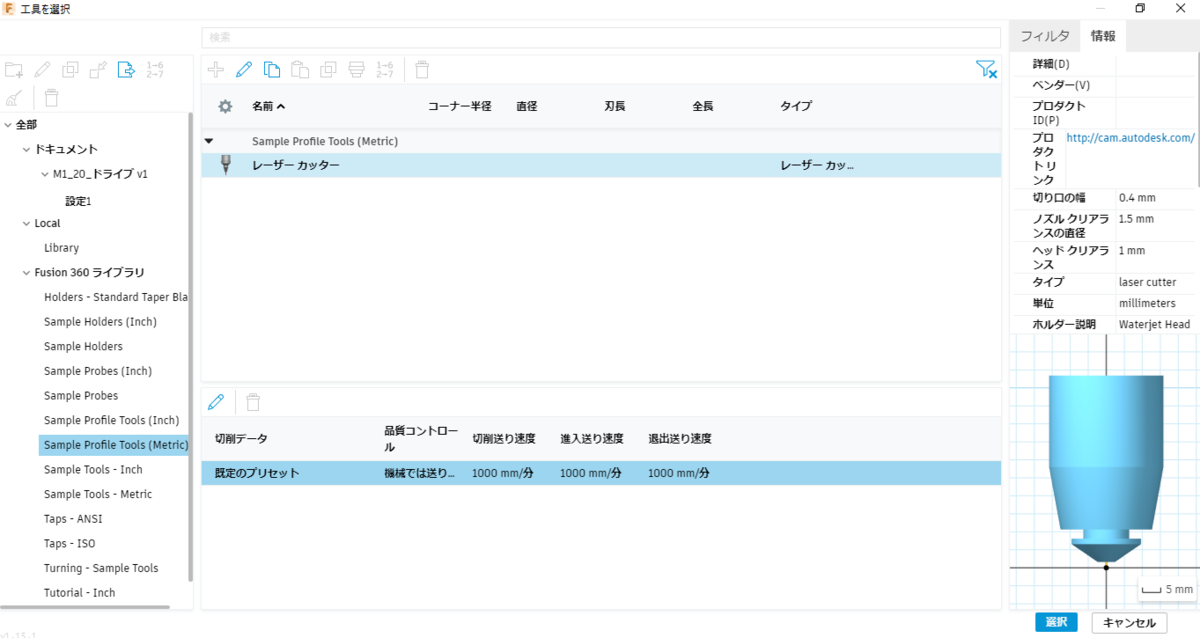
Task: Click the renumber icon in the left toolbar
Action: [x=155, y=70]
